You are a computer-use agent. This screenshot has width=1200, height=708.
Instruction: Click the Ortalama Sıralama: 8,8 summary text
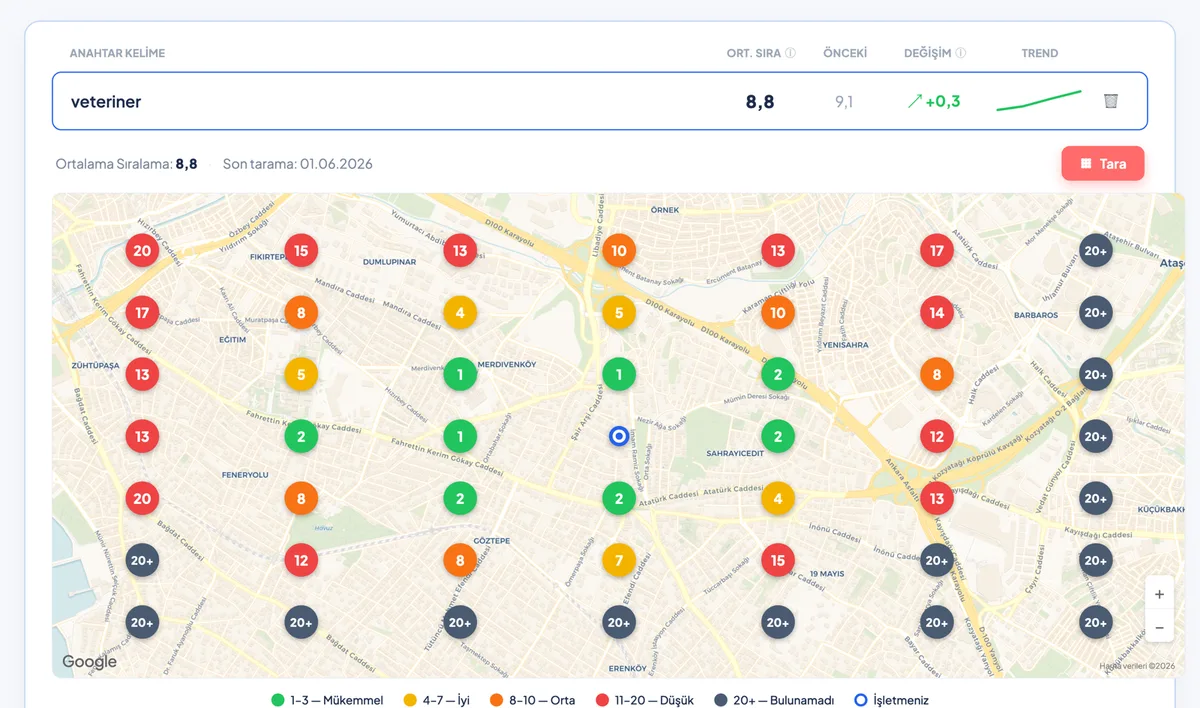(x=126, y=163)
